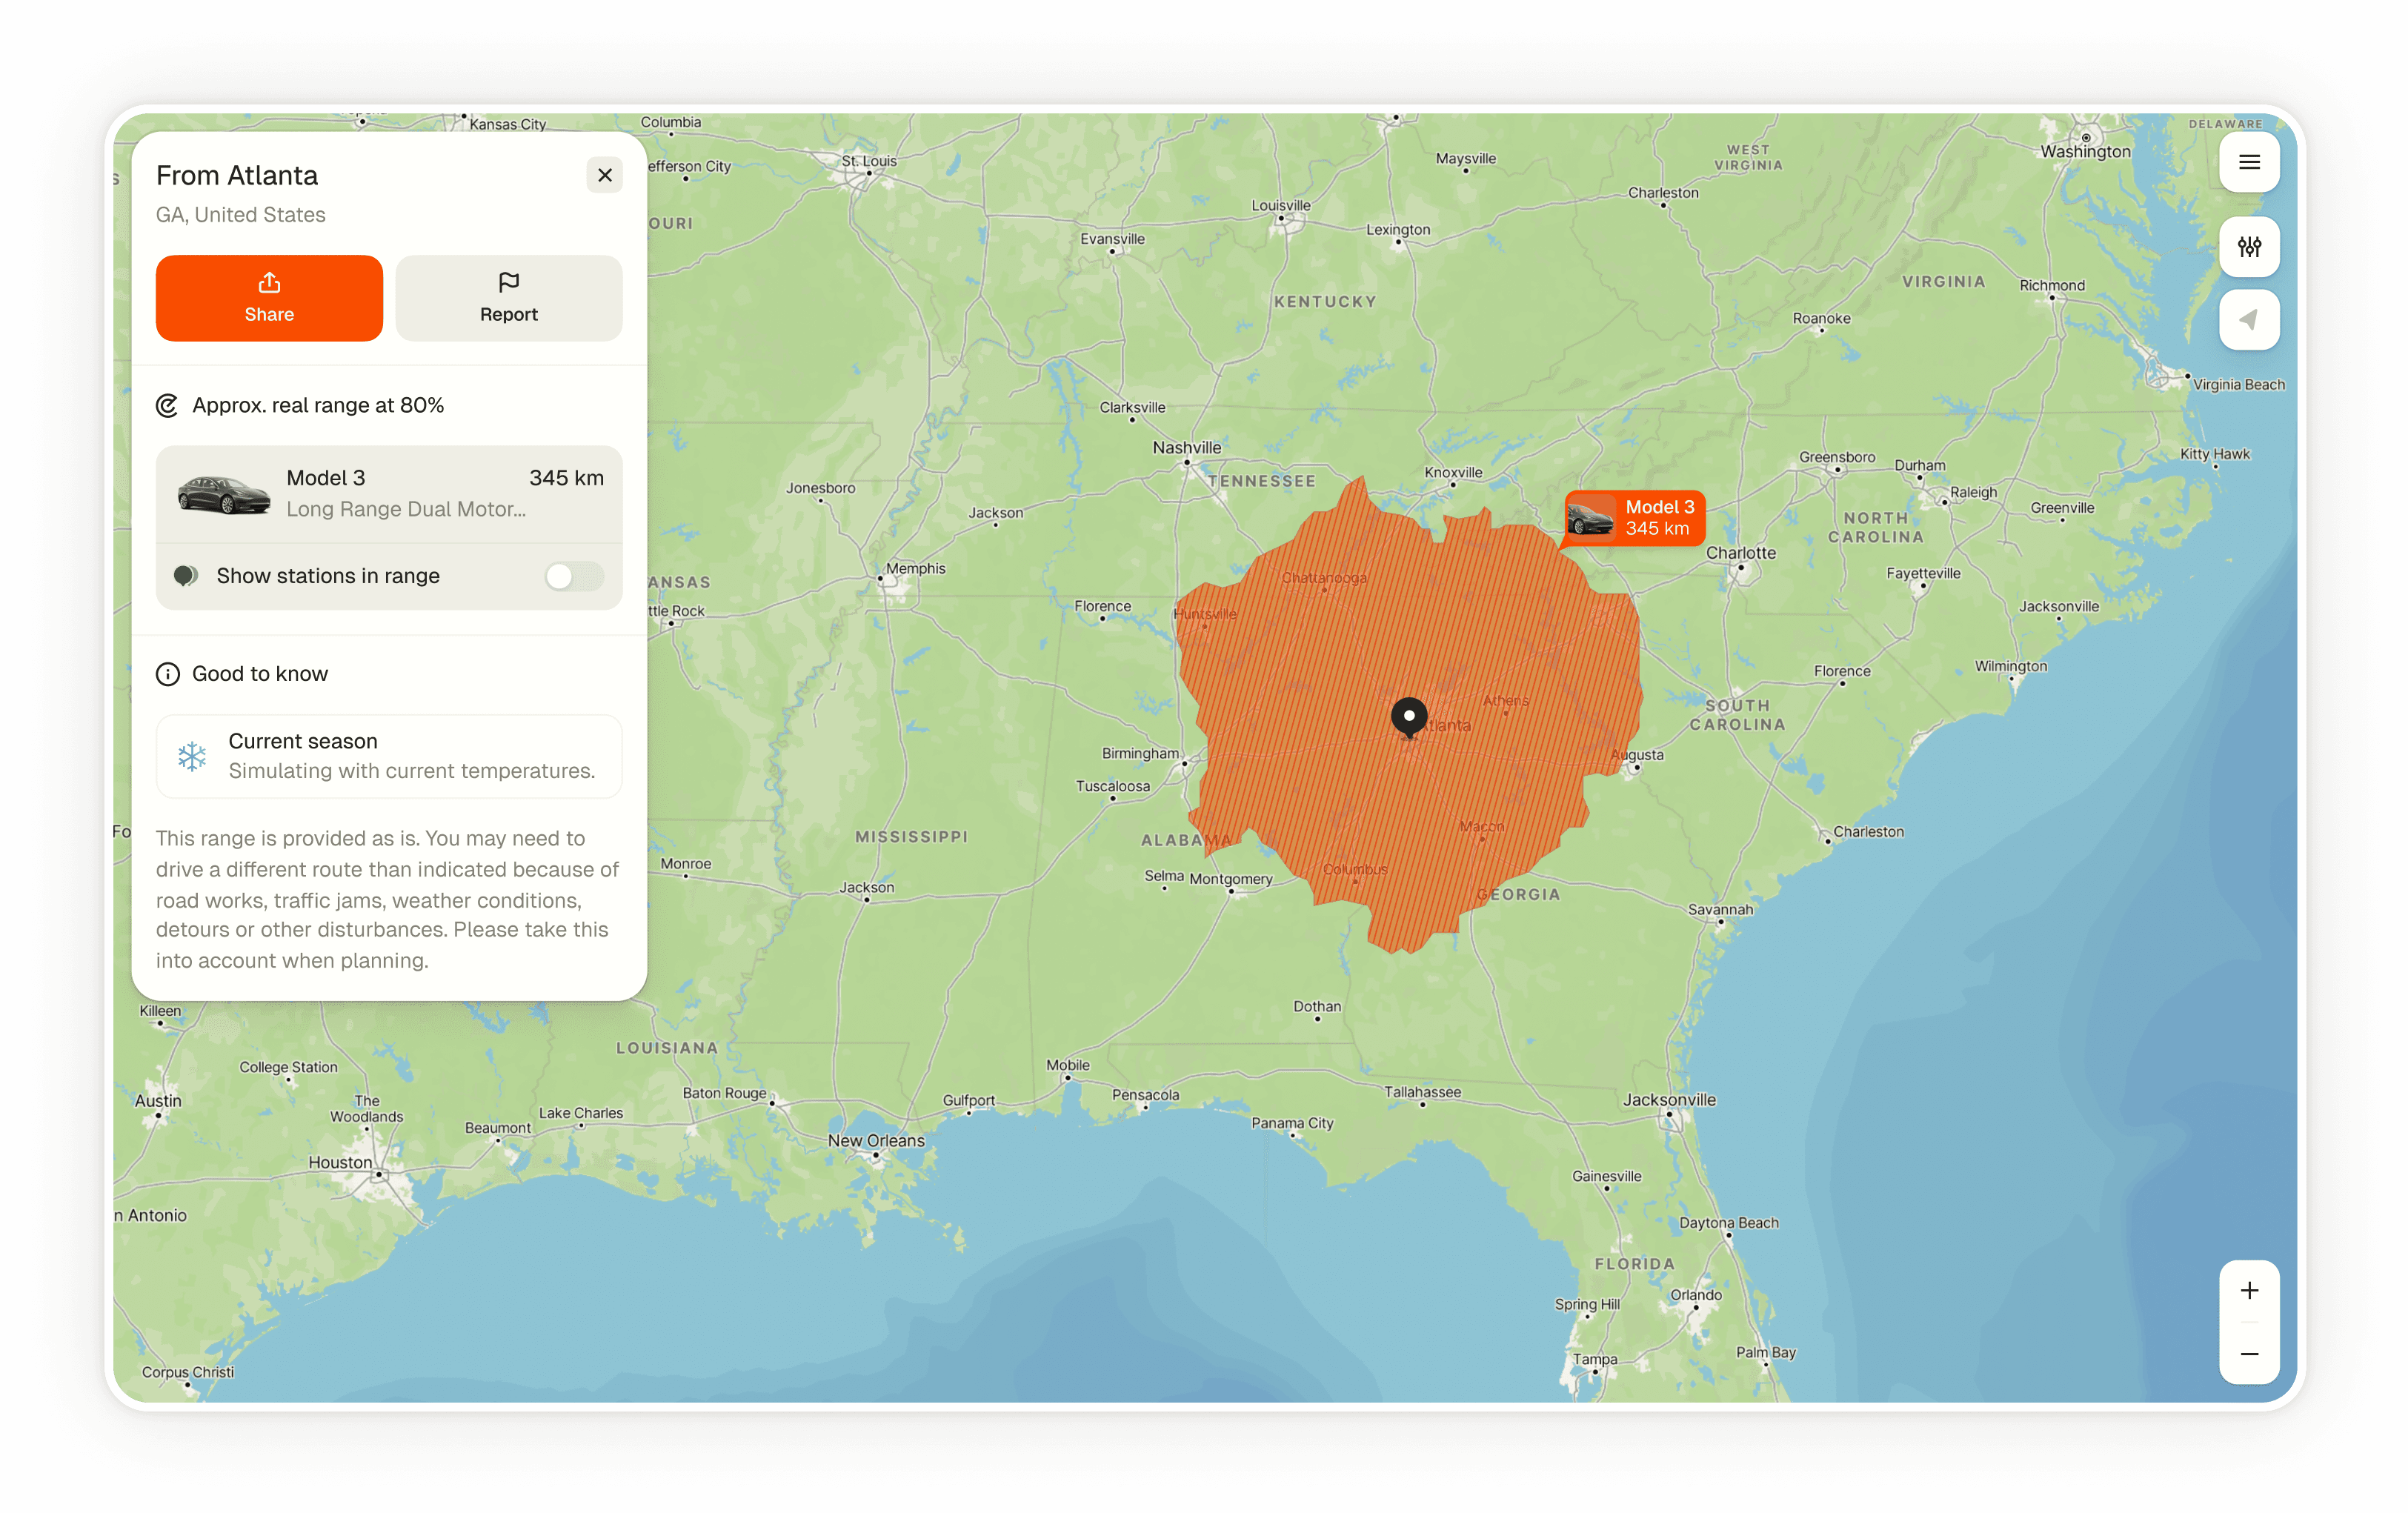This screenshot has height=1513, width=2408.
Task: Click the Share button
Action: tap(269, 298)
